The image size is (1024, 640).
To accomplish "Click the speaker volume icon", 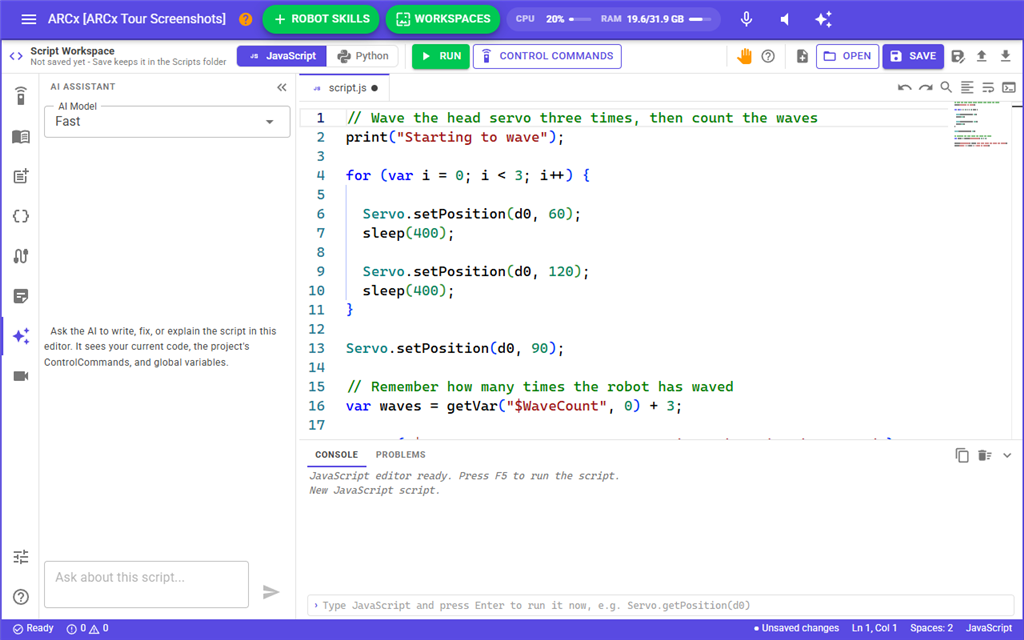I will [x=785, y=19].
